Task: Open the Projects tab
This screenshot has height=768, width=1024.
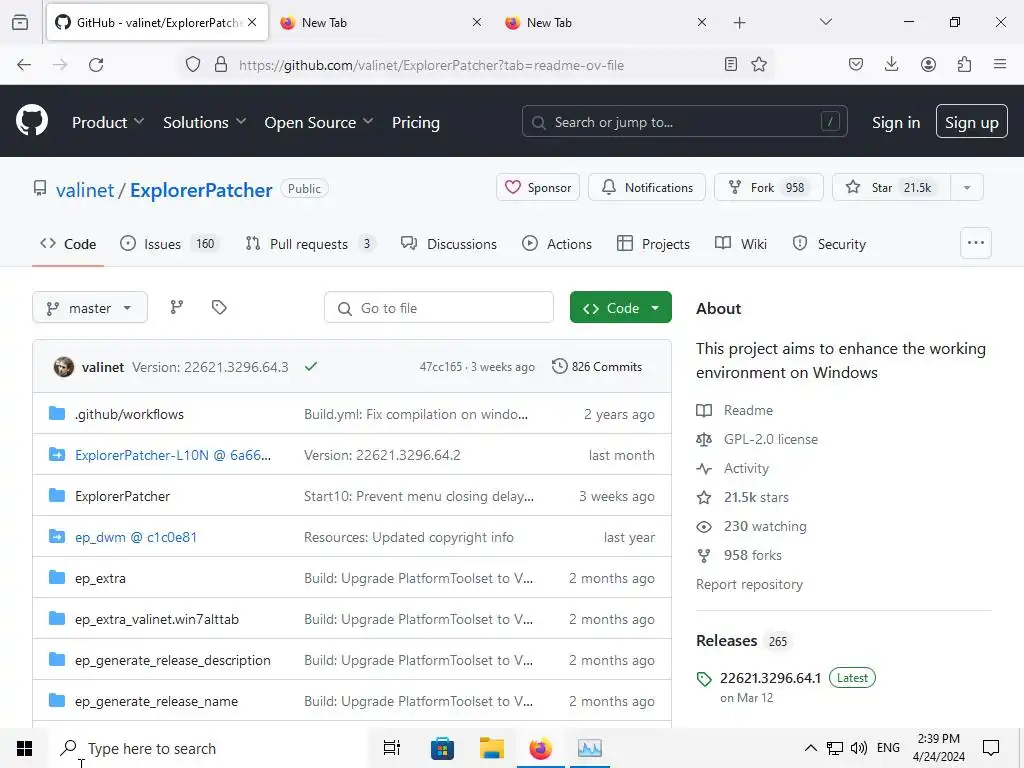Action: [x=653, y=244]
